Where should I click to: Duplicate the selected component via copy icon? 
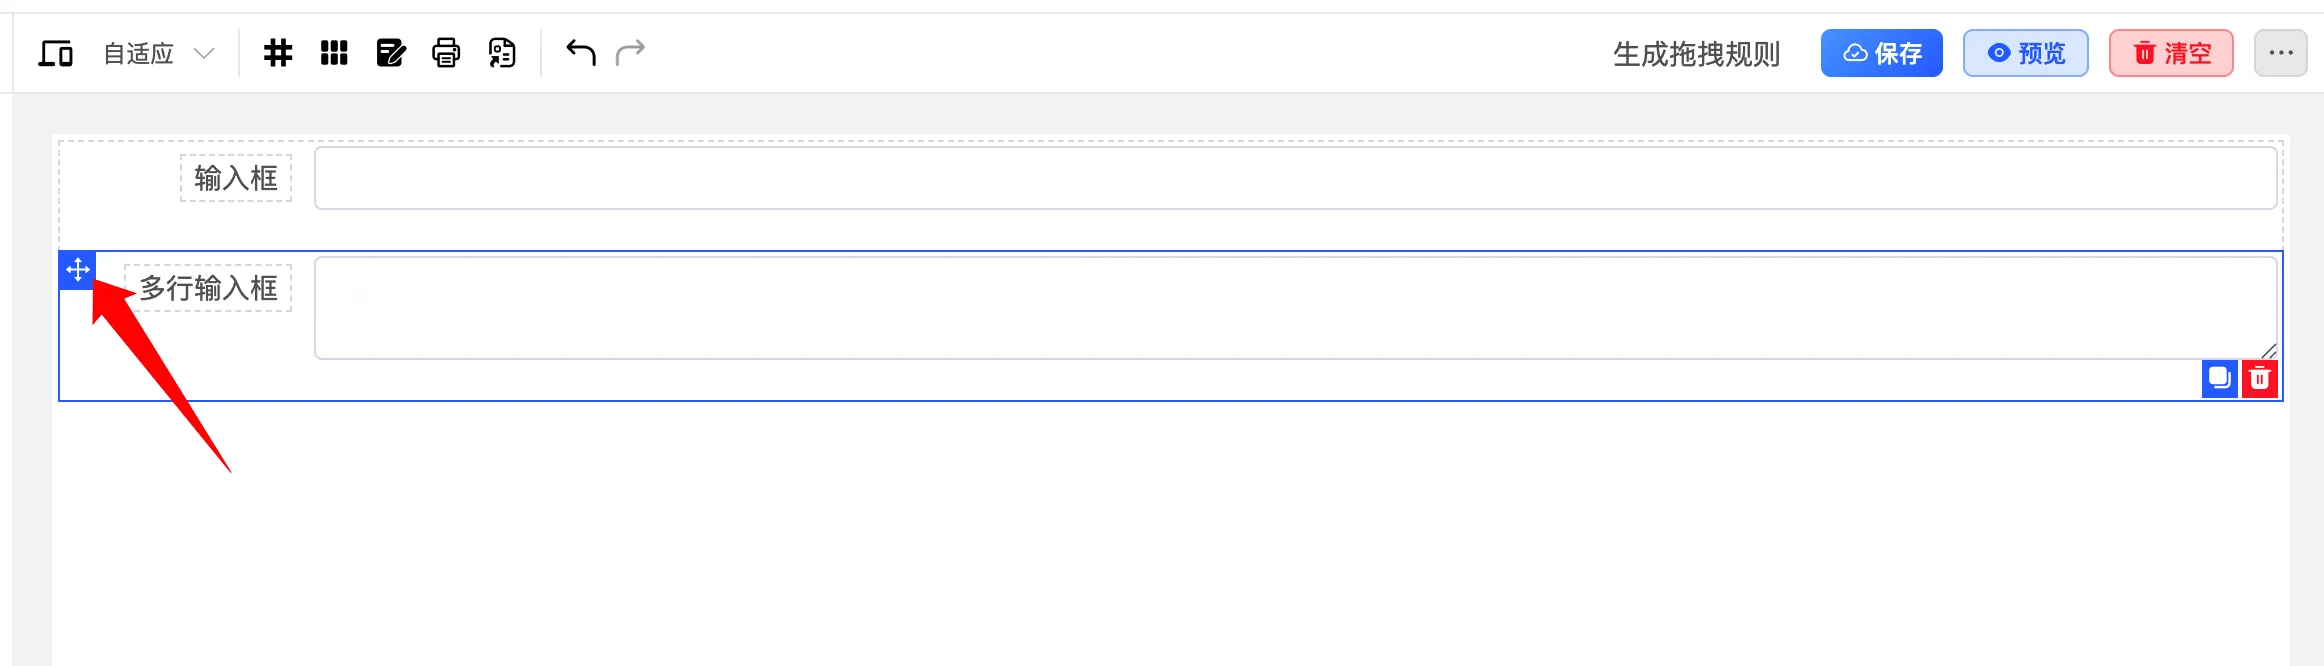click(2219, 379)
